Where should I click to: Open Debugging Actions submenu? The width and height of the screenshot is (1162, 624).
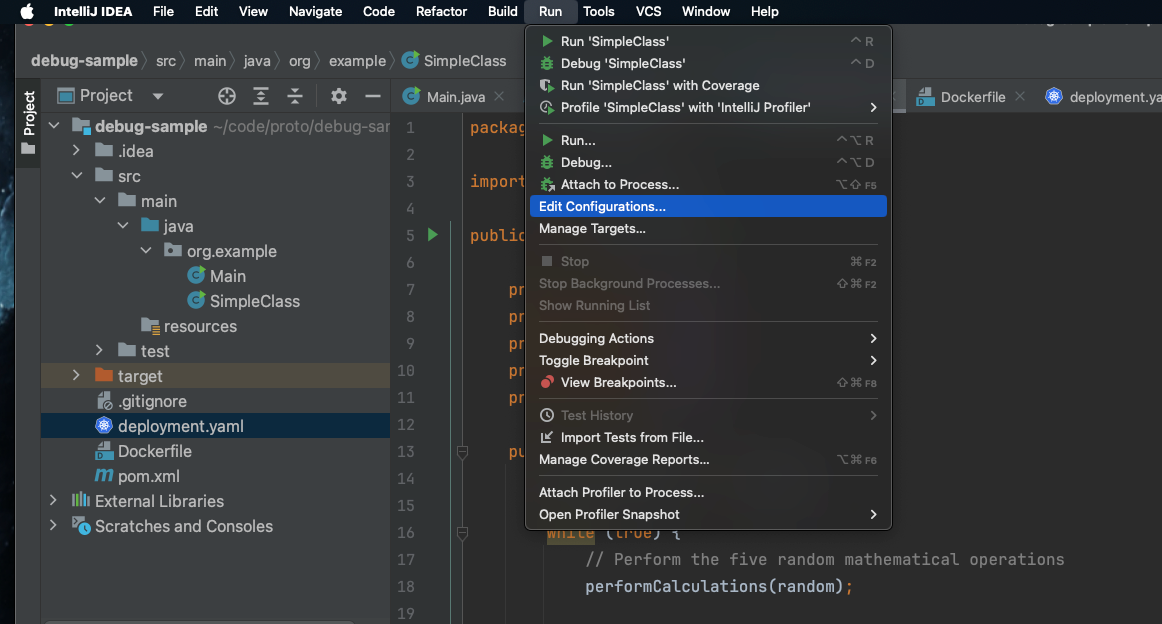tap(708, 338)
